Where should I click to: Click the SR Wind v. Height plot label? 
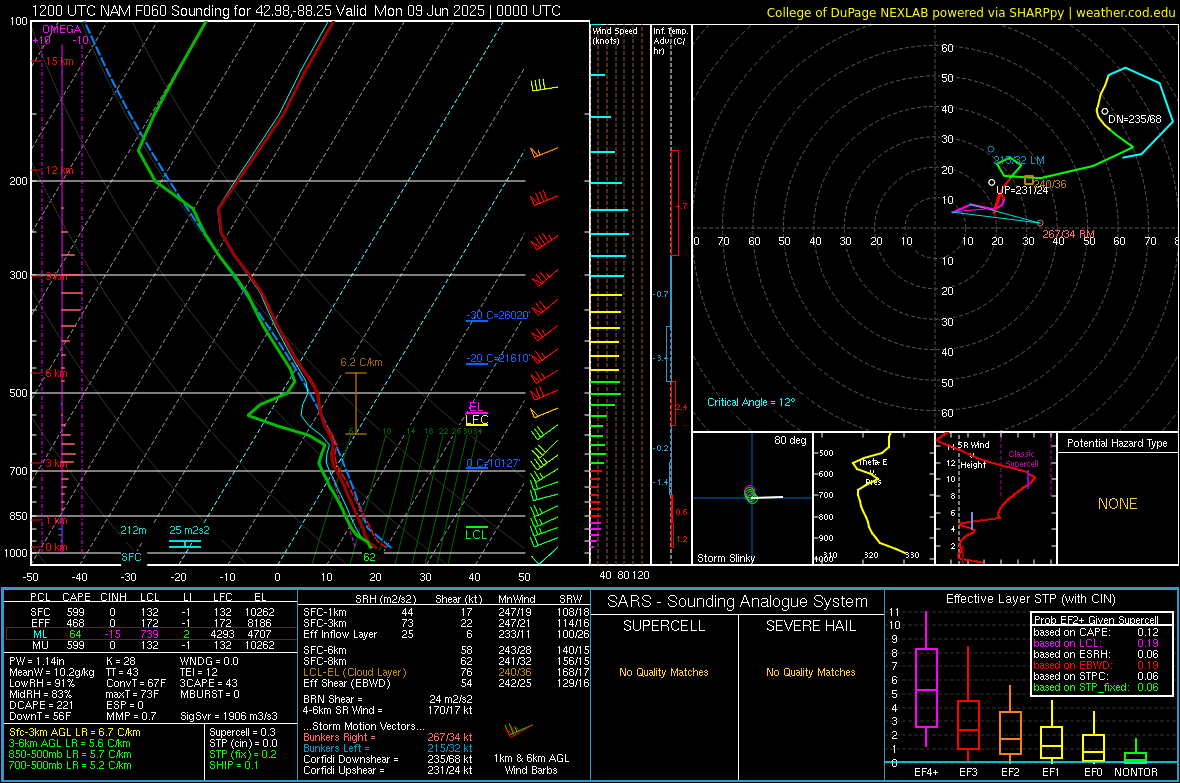tap(972, 455)
